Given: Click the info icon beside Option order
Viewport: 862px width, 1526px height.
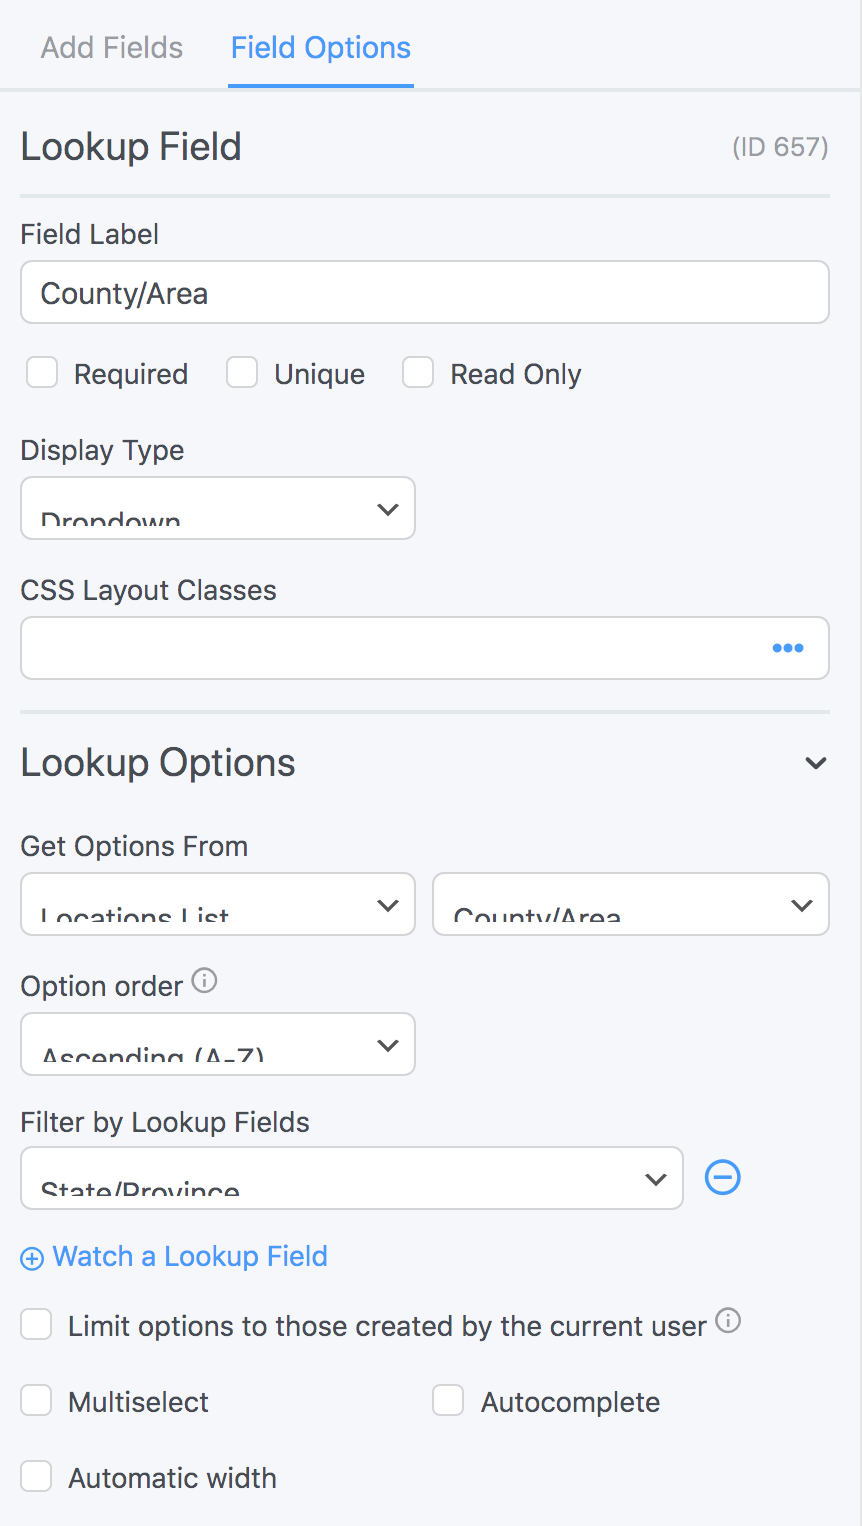Looking at the screenshot, I should [x=204, y=981].
